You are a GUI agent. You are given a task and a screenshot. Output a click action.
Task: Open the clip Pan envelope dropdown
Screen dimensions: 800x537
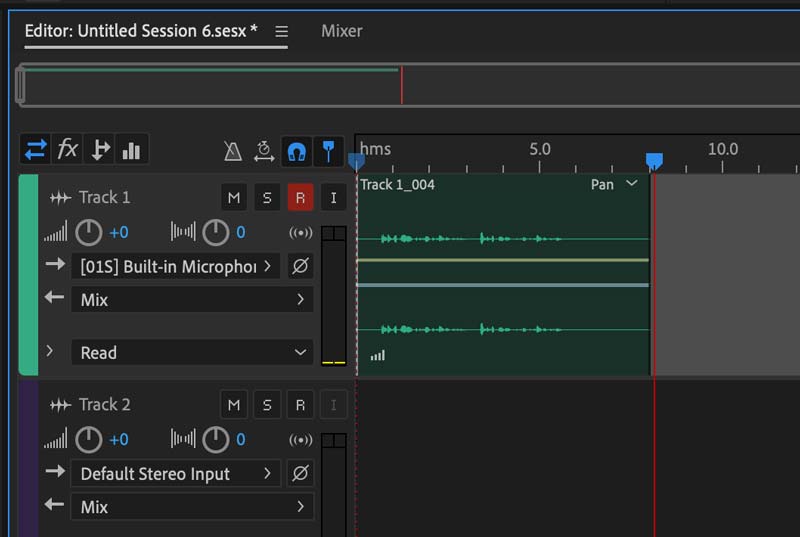pyautogui.click(x=631, y=184)
